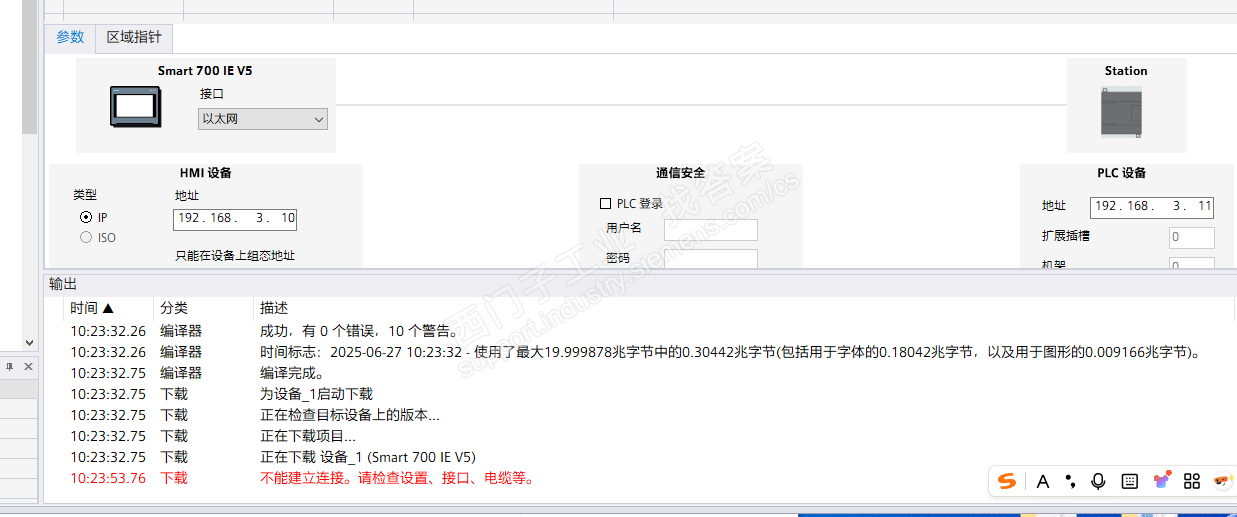The width and height of the screenshot is (1237, 517).
Task: Click the 通信安全 section header
Action: coord(680,173)
